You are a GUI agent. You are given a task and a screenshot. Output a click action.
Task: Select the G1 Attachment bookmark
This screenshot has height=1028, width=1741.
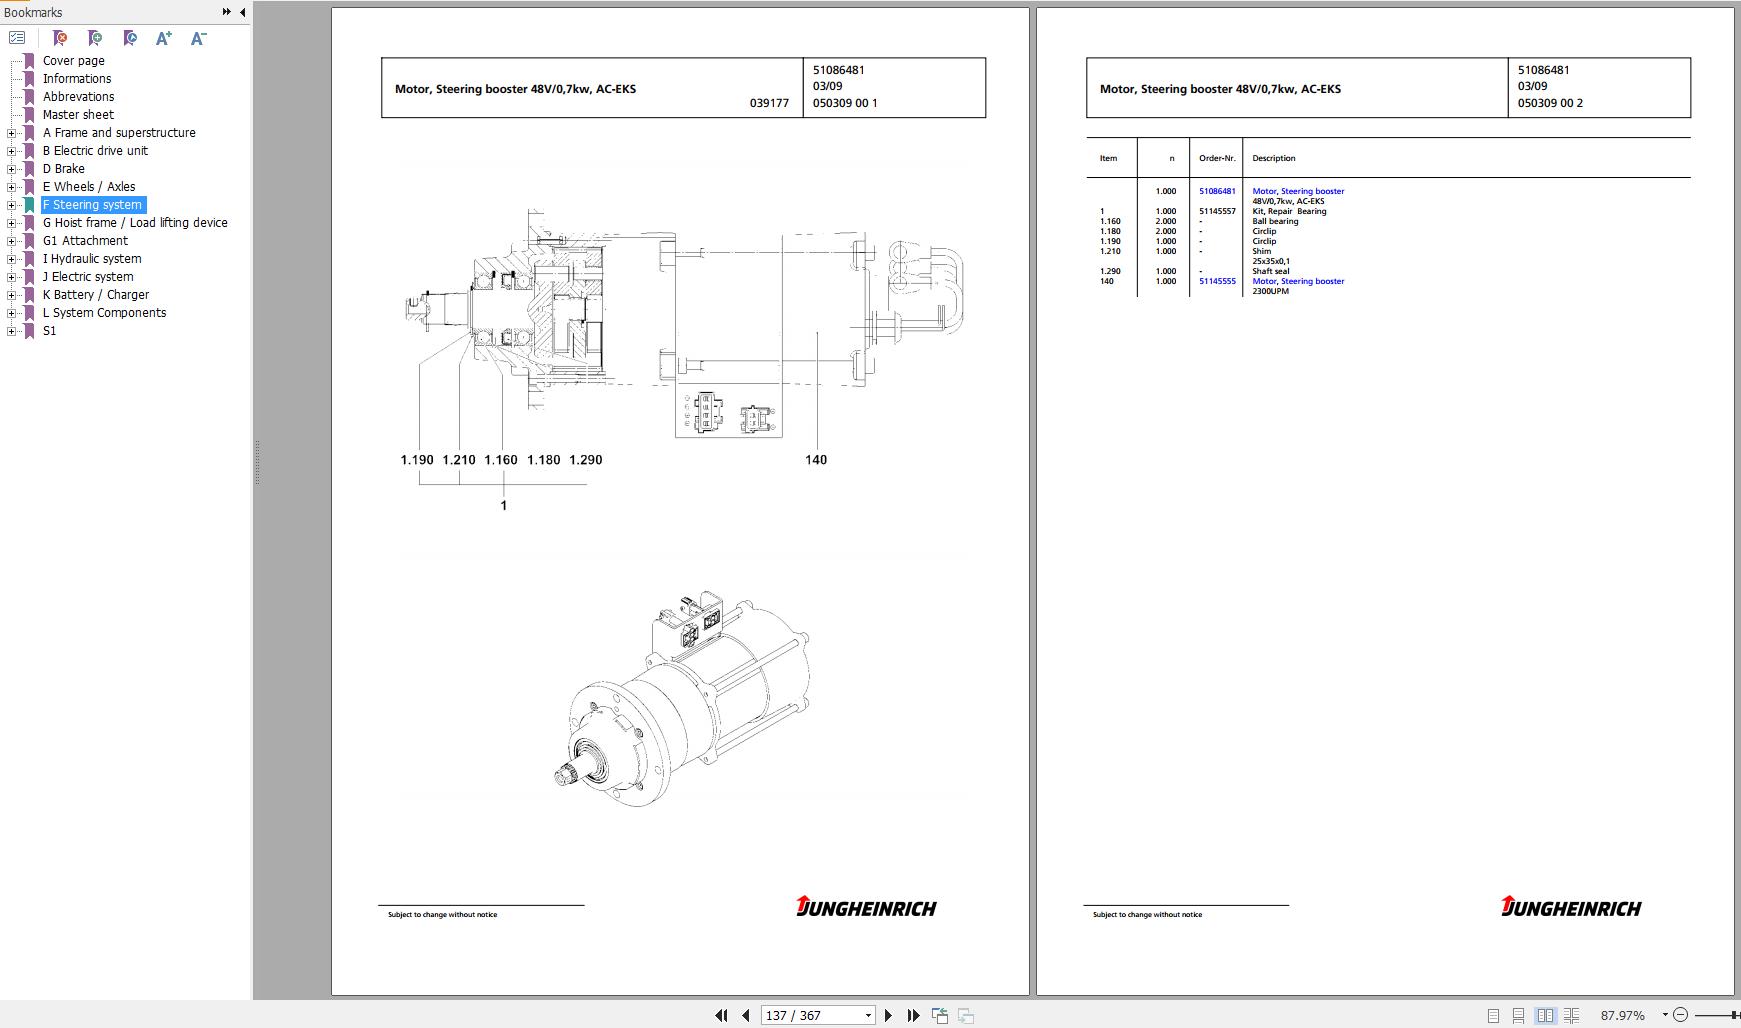click(x=85, y=241)
